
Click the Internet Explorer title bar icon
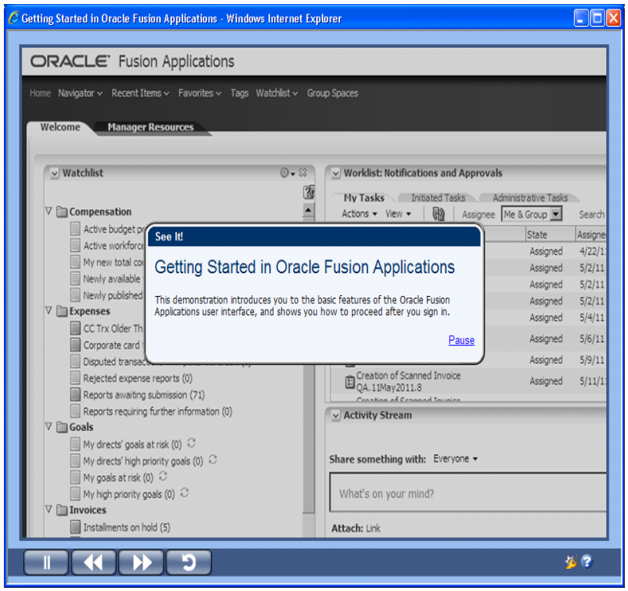(14, 18)
